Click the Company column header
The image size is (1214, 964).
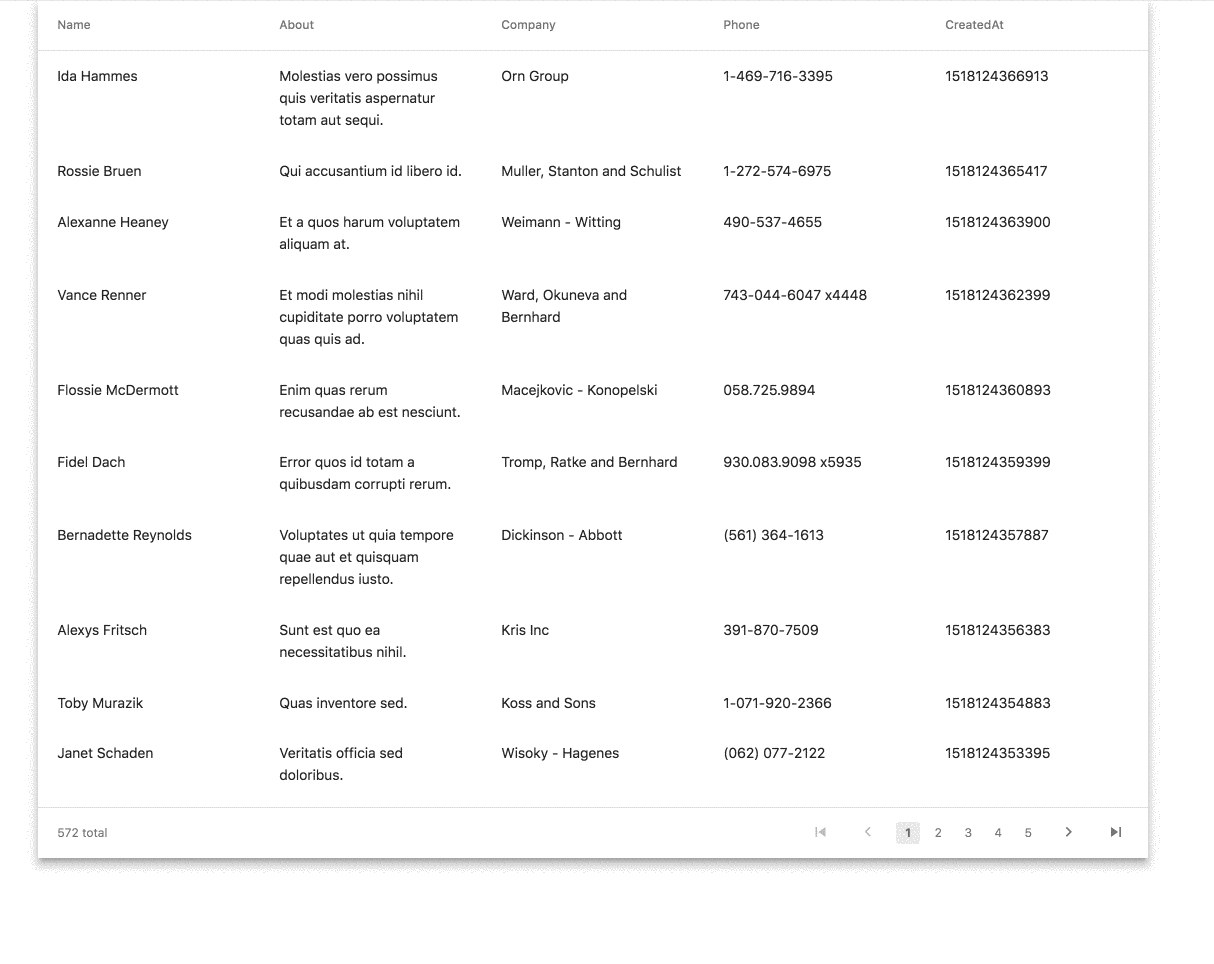click(528, 25)
